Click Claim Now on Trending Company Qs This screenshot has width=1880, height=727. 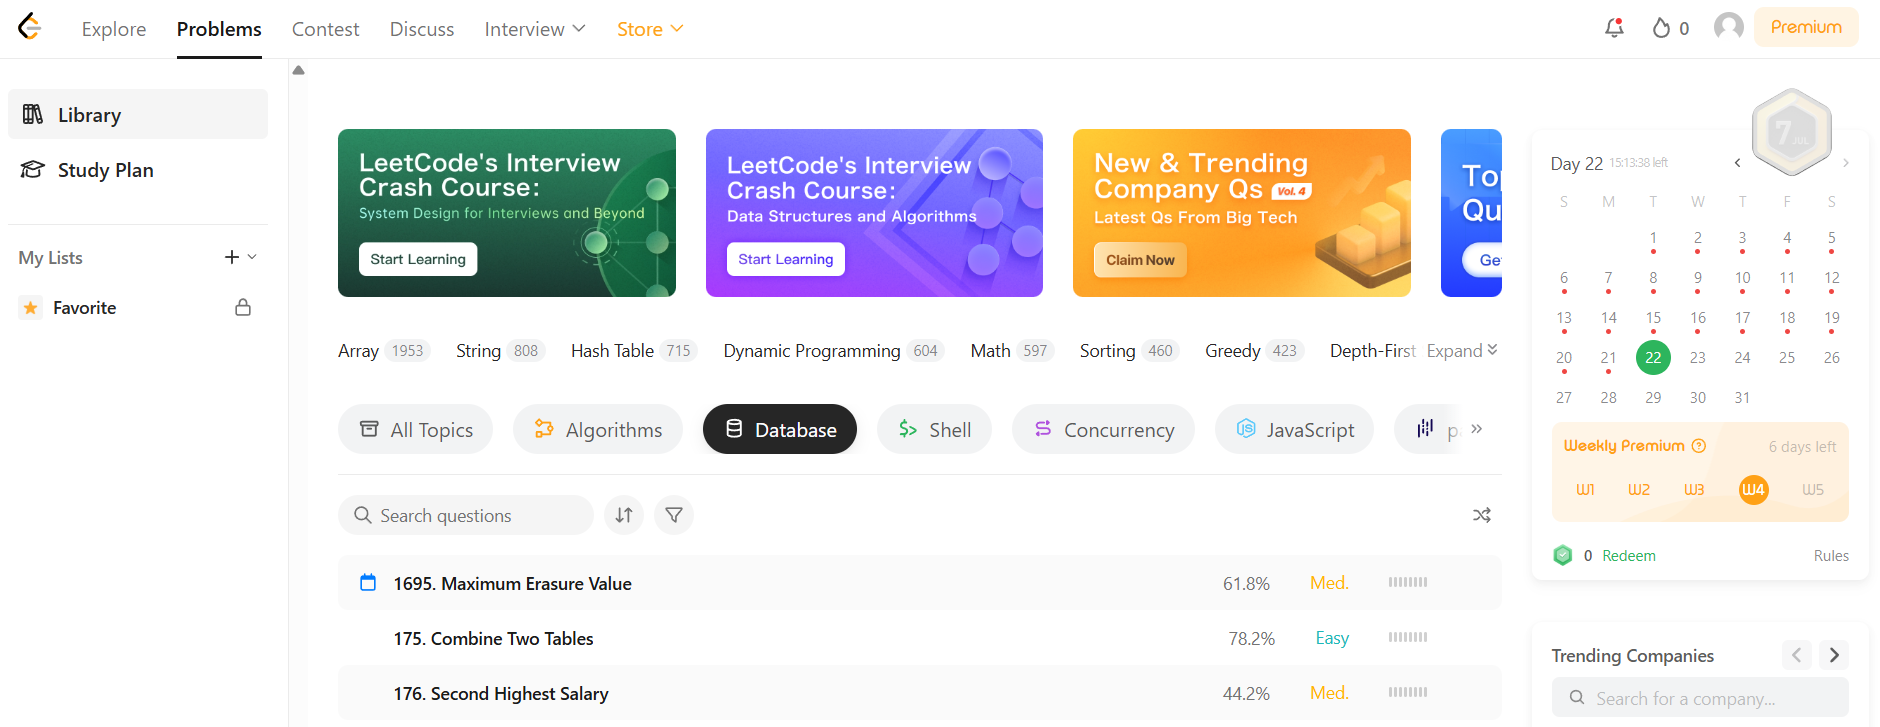(1140, 260)
